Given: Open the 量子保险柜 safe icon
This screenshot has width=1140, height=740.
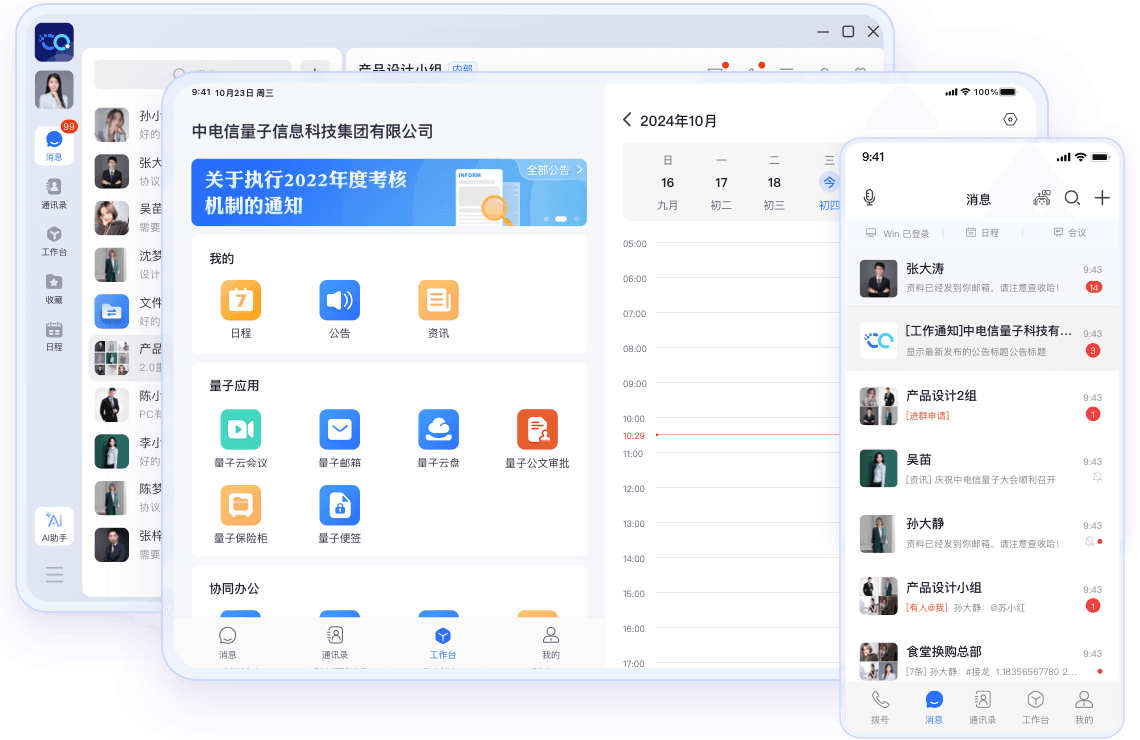Looking at the screenshot, I should 240,506.
